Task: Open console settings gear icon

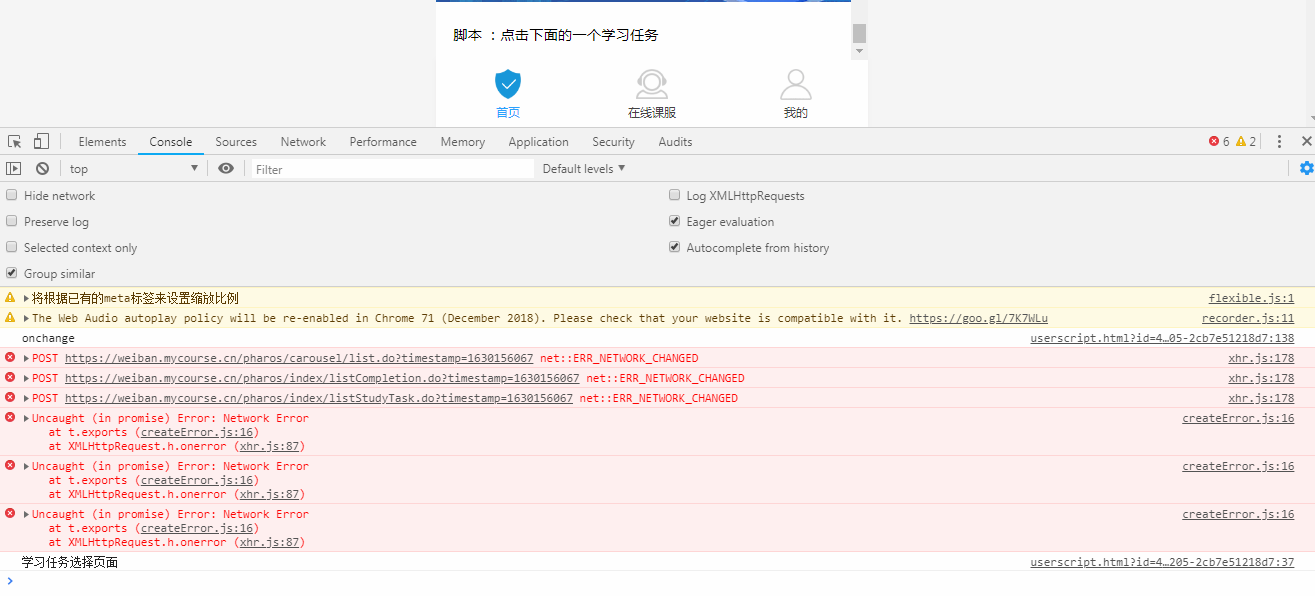Action: tap(1306, 168)
